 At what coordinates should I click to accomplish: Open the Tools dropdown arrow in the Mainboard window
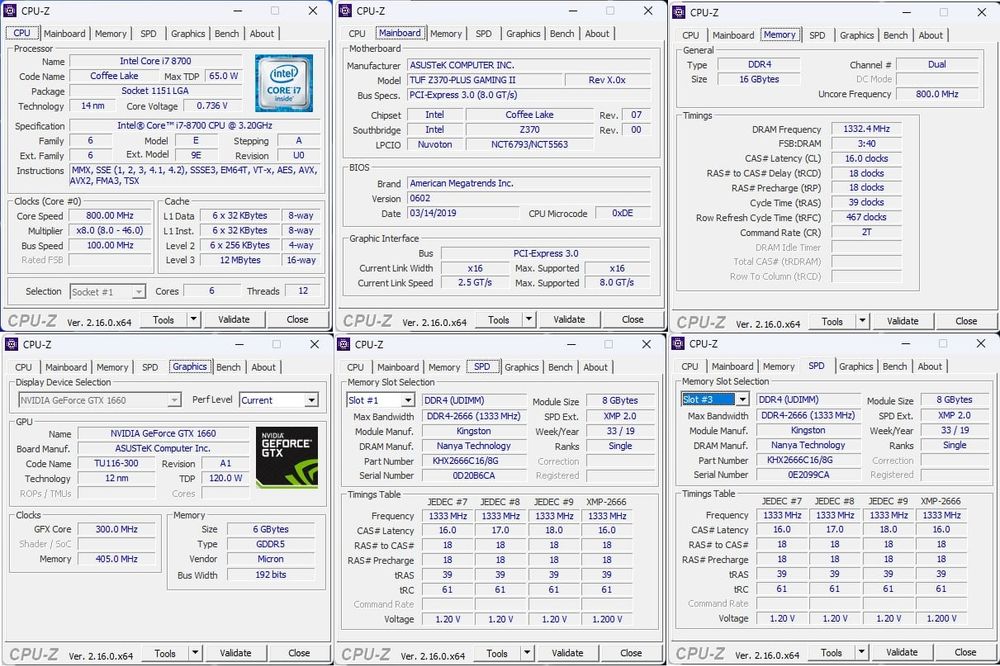(529, 319)
